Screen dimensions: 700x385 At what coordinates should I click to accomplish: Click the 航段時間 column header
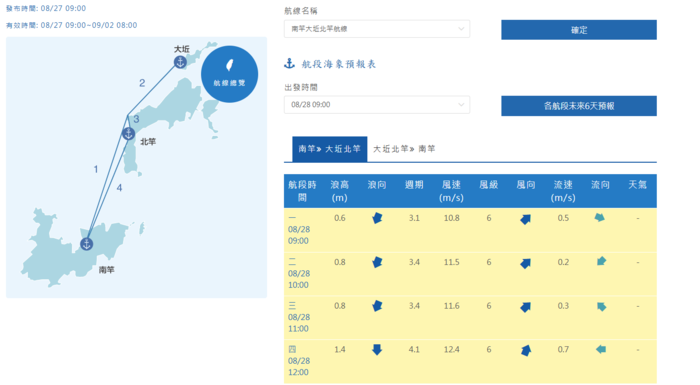[x=302, y=191]
